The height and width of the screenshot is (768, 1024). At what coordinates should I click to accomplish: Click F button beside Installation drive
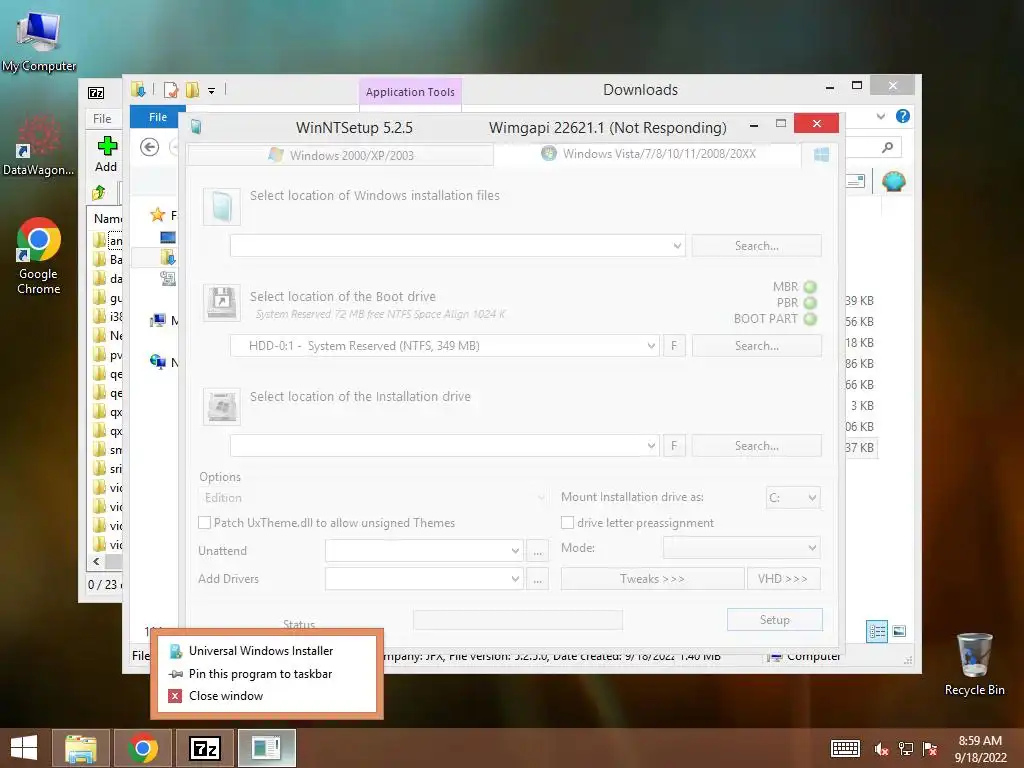tap(674, 445)
